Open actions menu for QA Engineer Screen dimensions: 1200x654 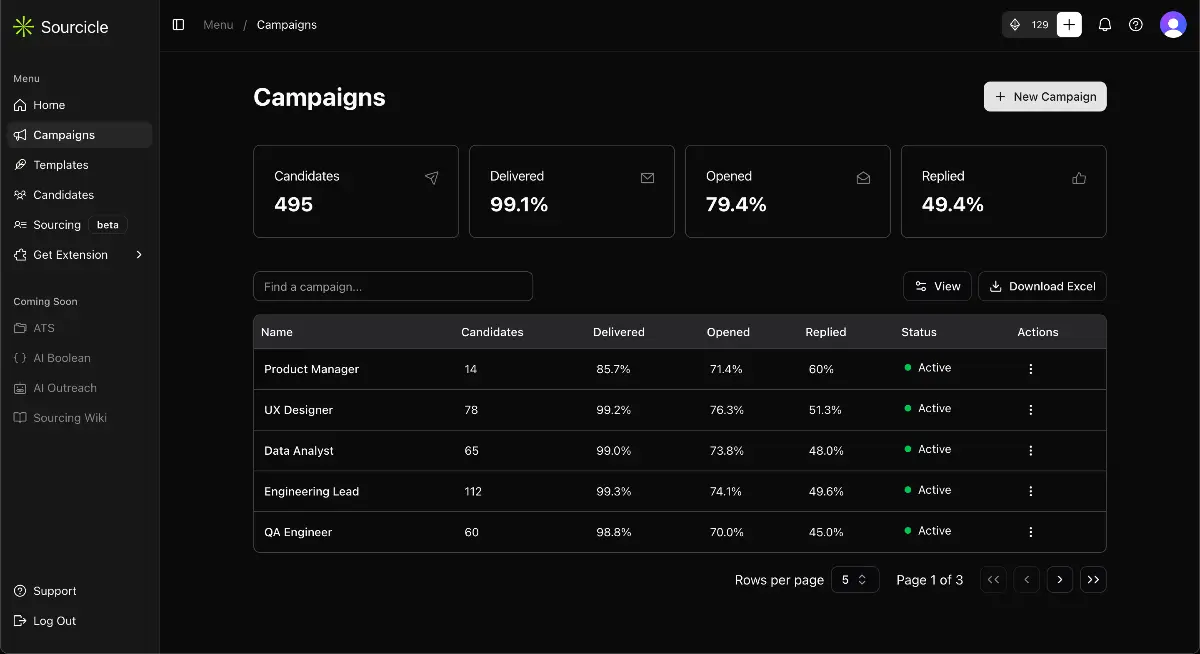pyautogui.click(x=1030, y=532)
